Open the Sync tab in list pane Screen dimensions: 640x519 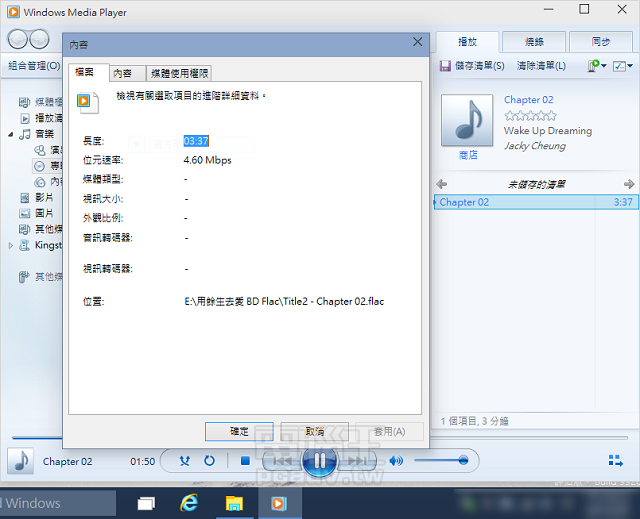(x=601, y=42)
